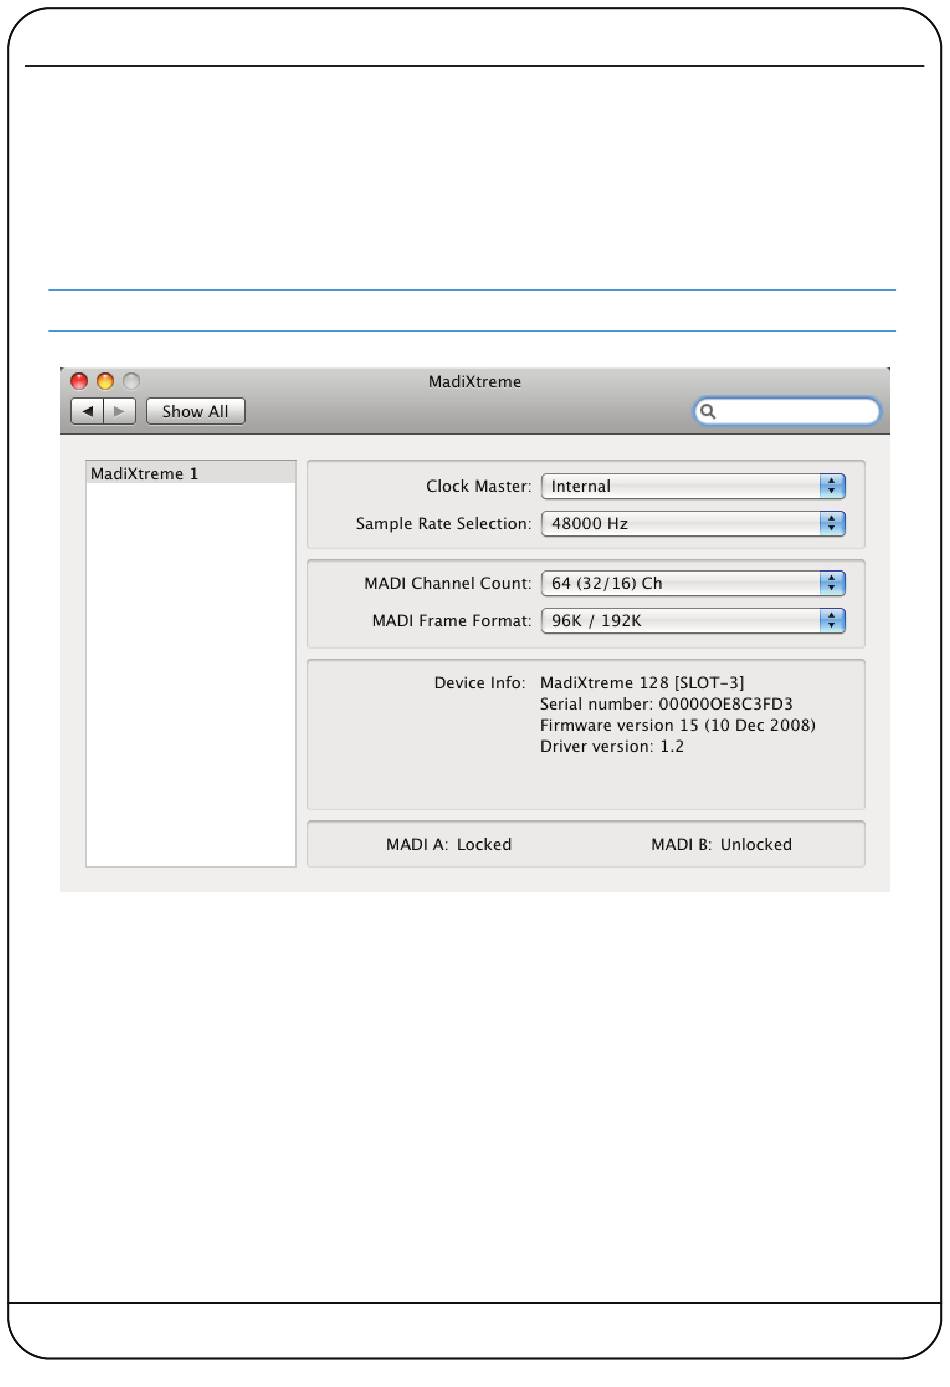Open the Clock Master dropdown
Image resolution: width=950 pixels, height=1387 pixels.
(x=693, y=486)
